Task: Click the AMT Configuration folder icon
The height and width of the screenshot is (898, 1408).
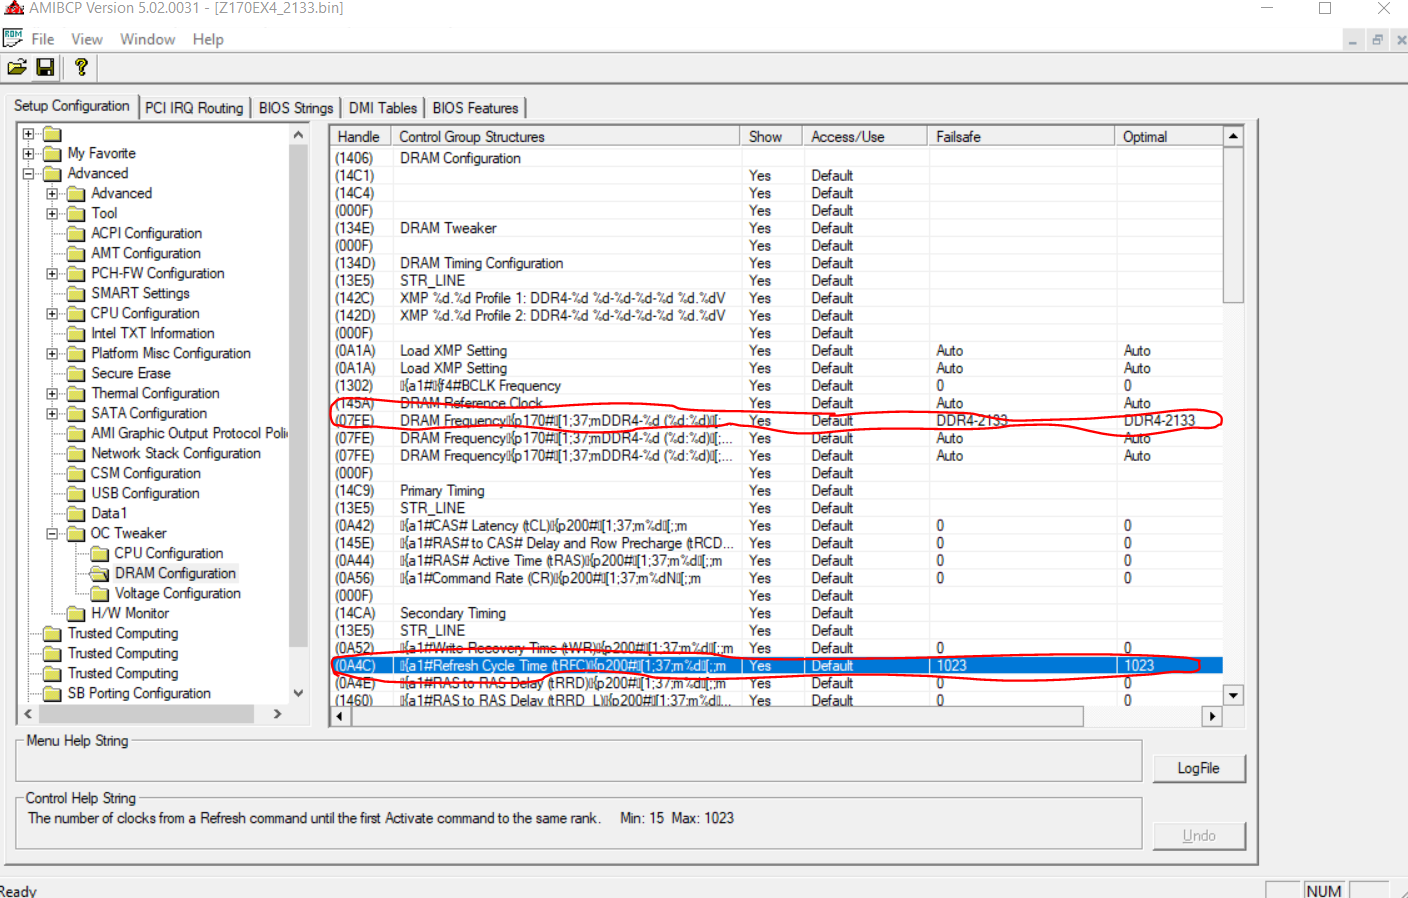Action: (76, 254)
